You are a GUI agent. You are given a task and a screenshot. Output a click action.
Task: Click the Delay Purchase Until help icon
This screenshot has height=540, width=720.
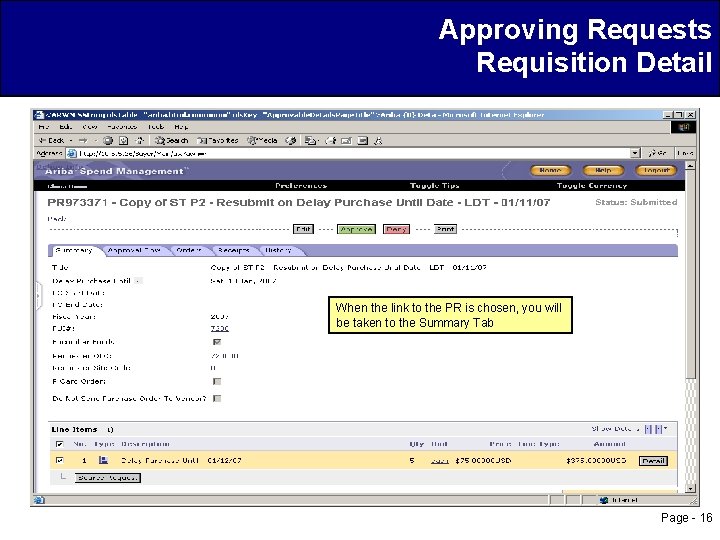pos(138,281)
